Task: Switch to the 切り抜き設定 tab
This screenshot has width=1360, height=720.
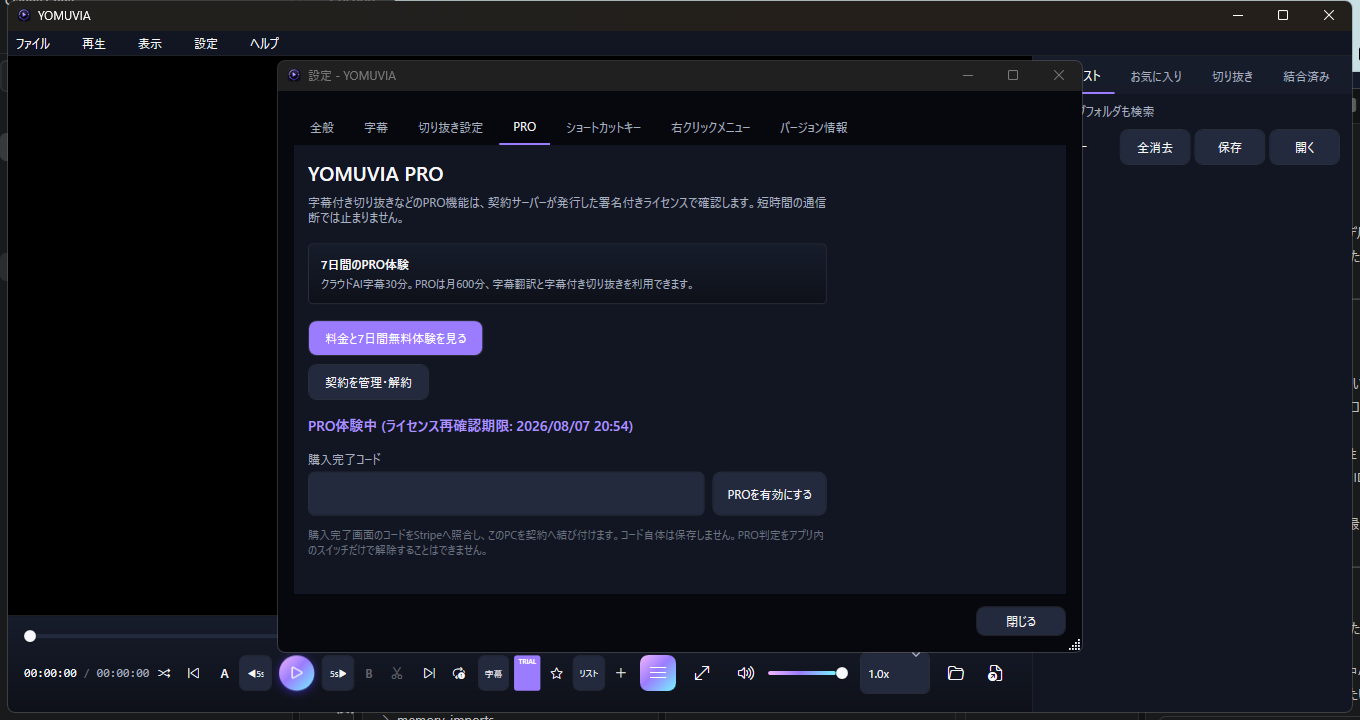Action: (450, 127)
